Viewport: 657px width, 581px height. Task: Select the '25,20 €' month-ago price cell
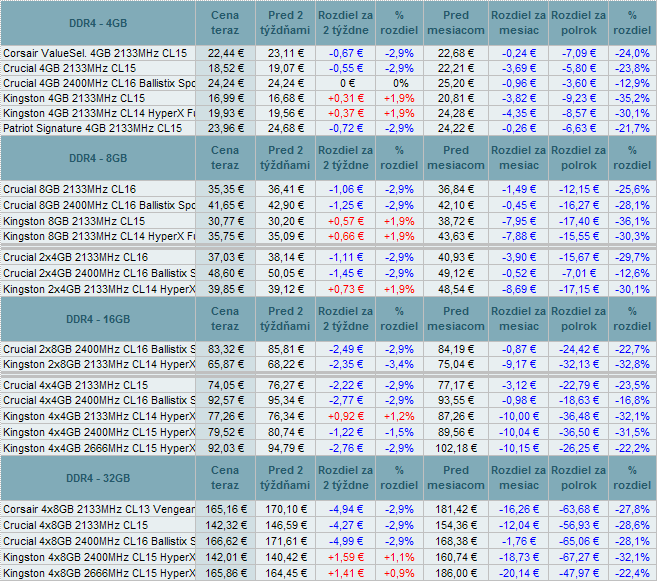[456, 83]
